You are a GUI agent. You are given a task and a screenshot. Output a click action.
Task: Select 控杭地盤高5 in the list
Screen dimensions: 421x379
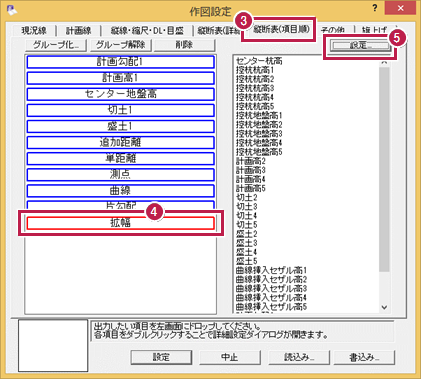pyautogui.click(x=259, y=152)
